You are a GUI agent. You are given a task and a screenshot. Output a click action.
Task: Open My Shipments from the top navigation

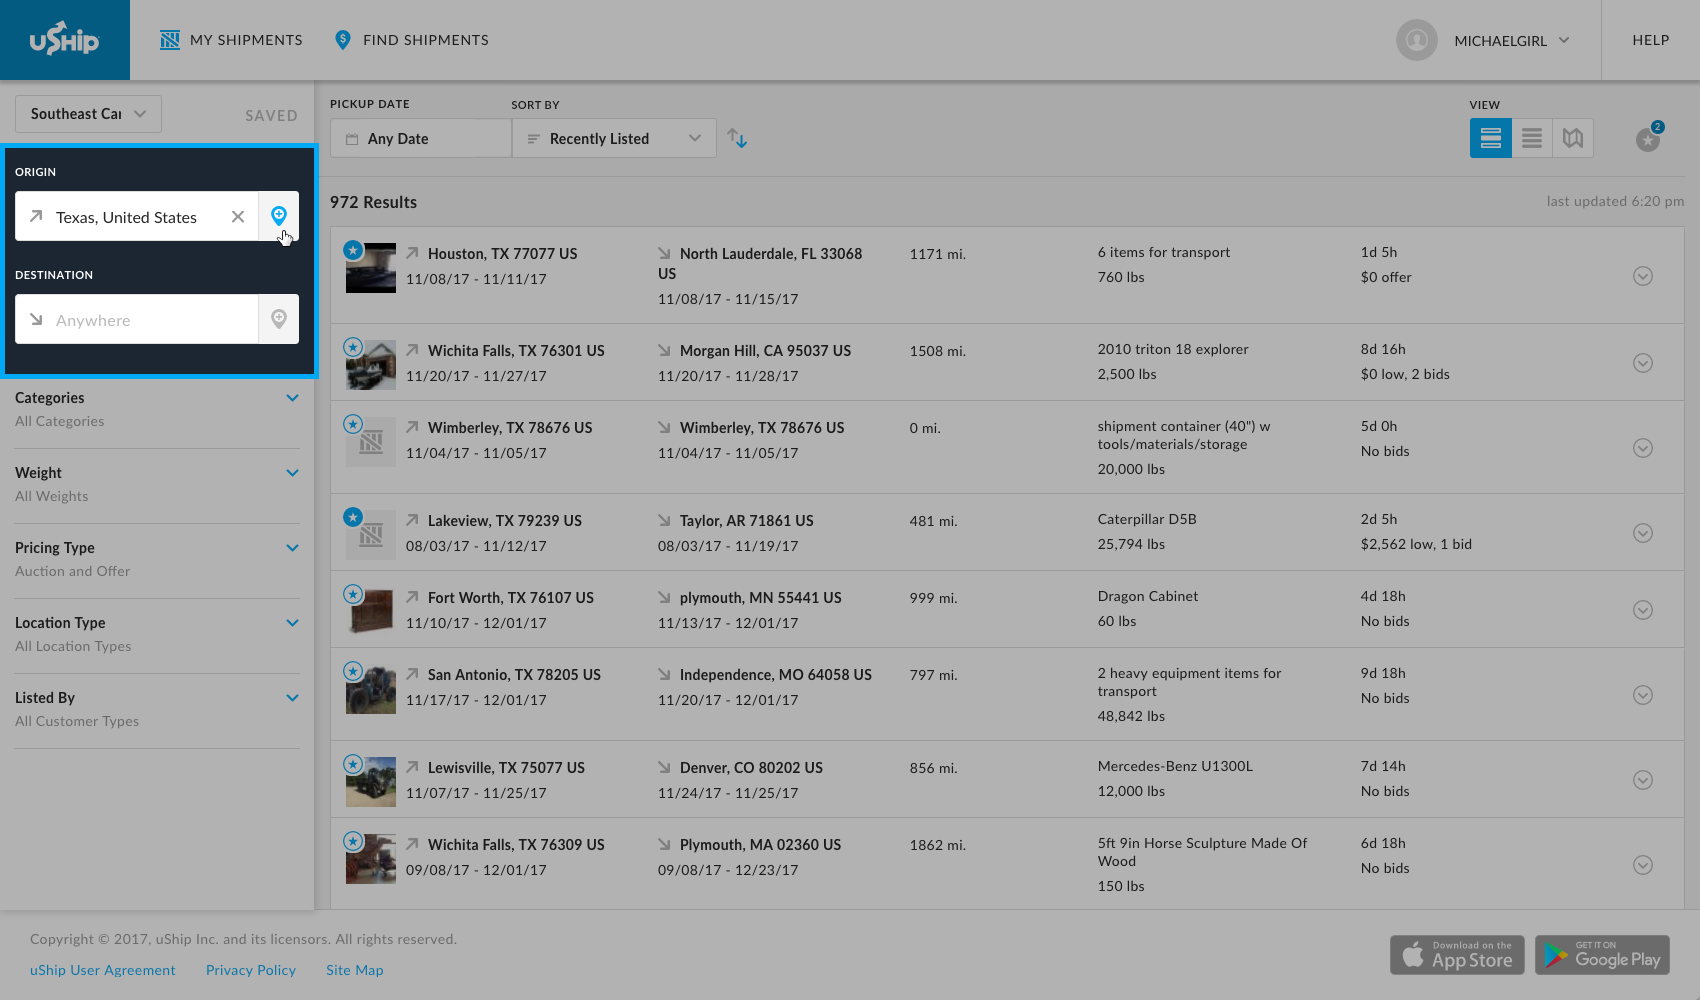231,40
